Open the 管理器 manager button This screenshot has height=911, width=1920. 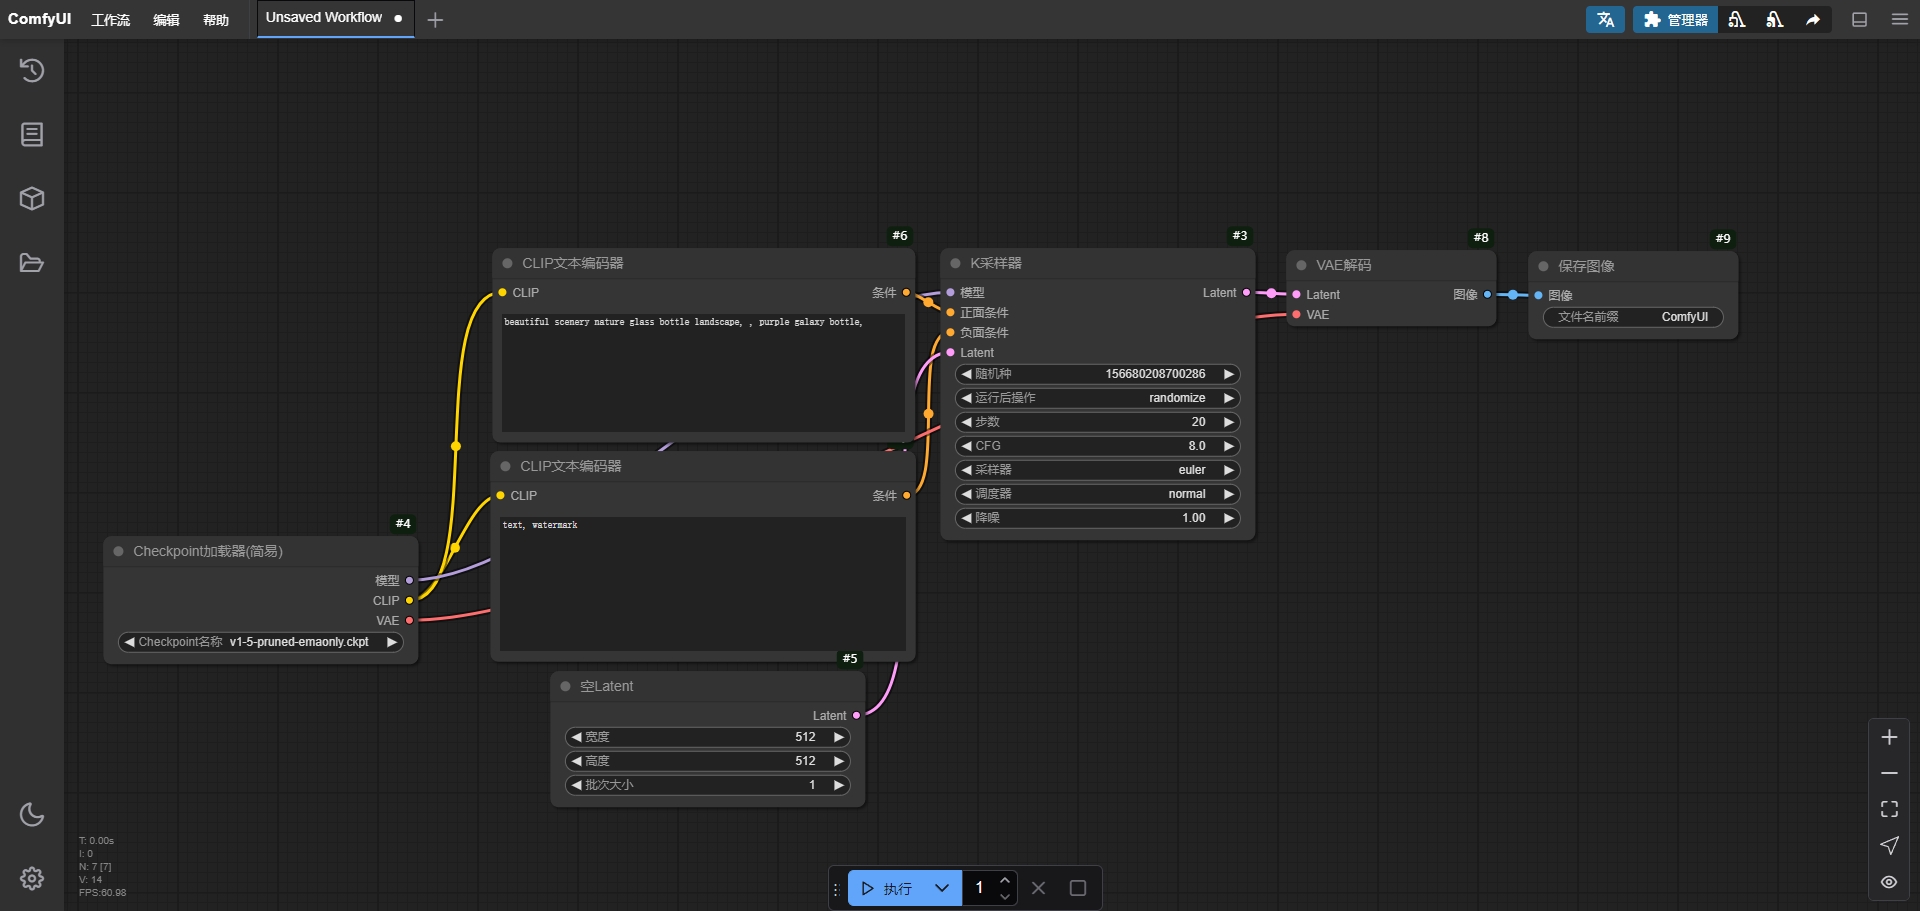(x=1675, y=19)
